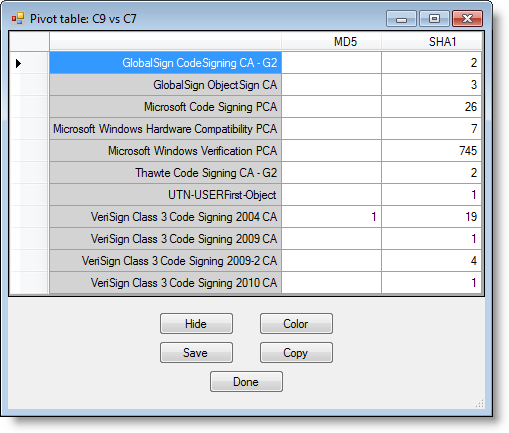Select VeriSign Class 3 Code Signing 2004 CA
Image resolution: width=509 pixels, height=433 pixels.
166,217
